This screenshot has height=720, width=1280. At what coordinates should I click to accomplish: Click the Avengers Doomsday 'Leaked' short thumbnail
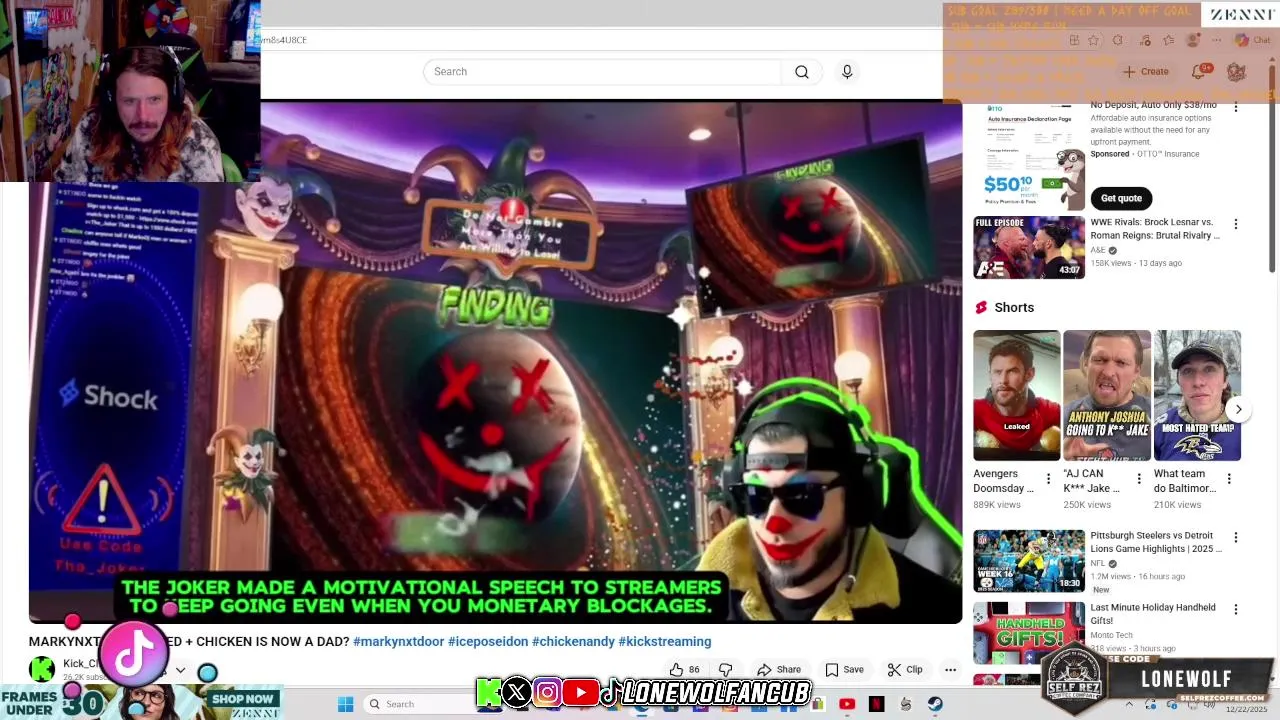click(1017, 395)
